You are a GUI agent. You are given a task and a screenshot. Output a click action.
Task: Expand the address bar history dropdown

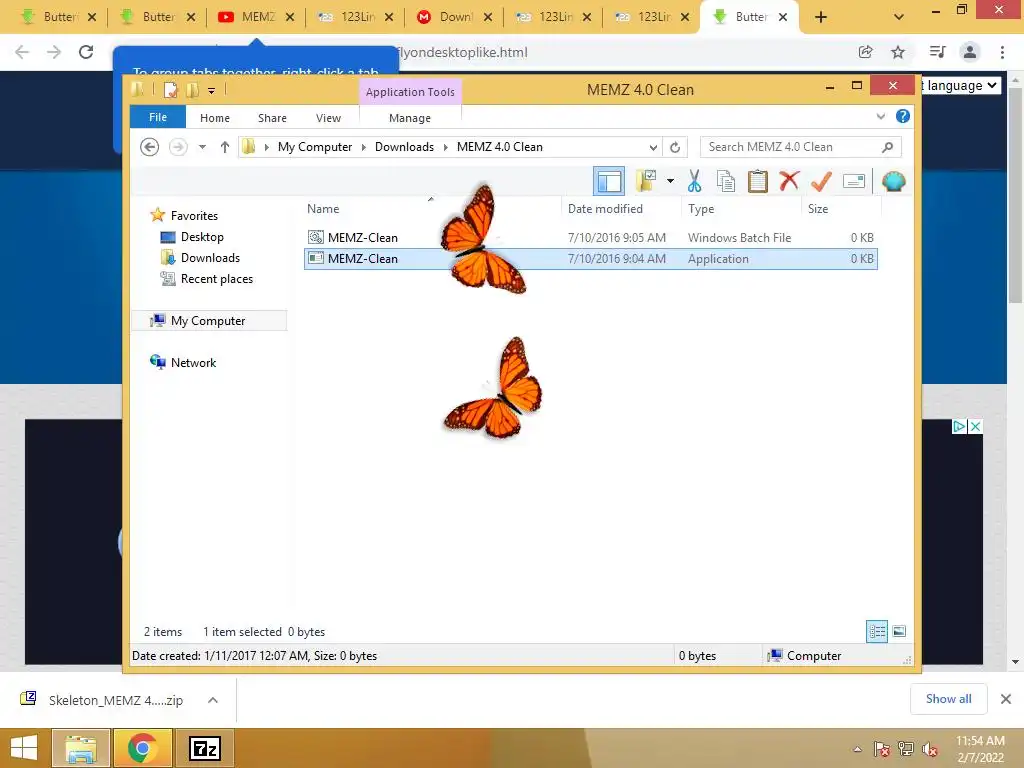pos(652,147)
